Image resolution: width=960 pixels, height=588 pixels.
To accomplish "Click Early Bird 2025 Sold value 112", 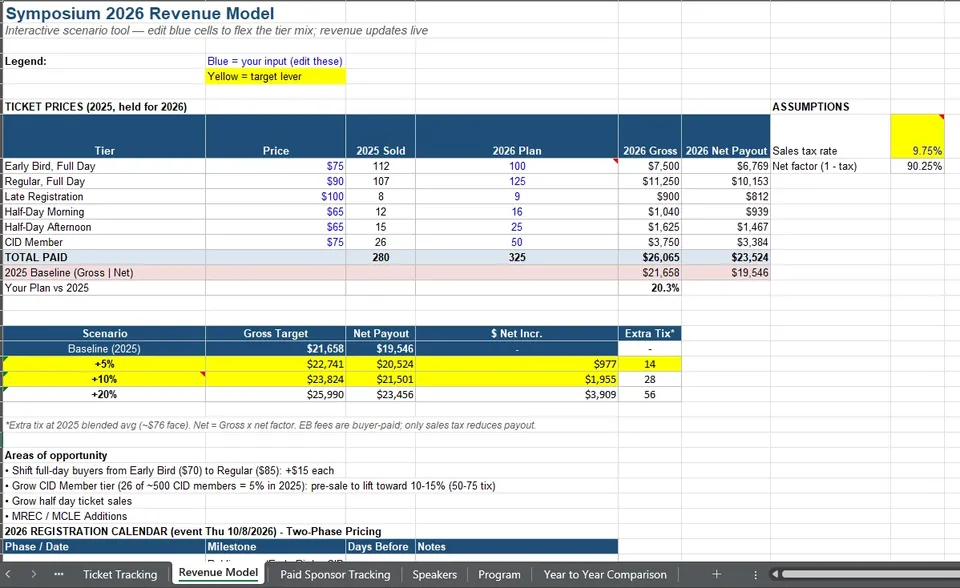I will pyautogui.click(x=380, y=166).
